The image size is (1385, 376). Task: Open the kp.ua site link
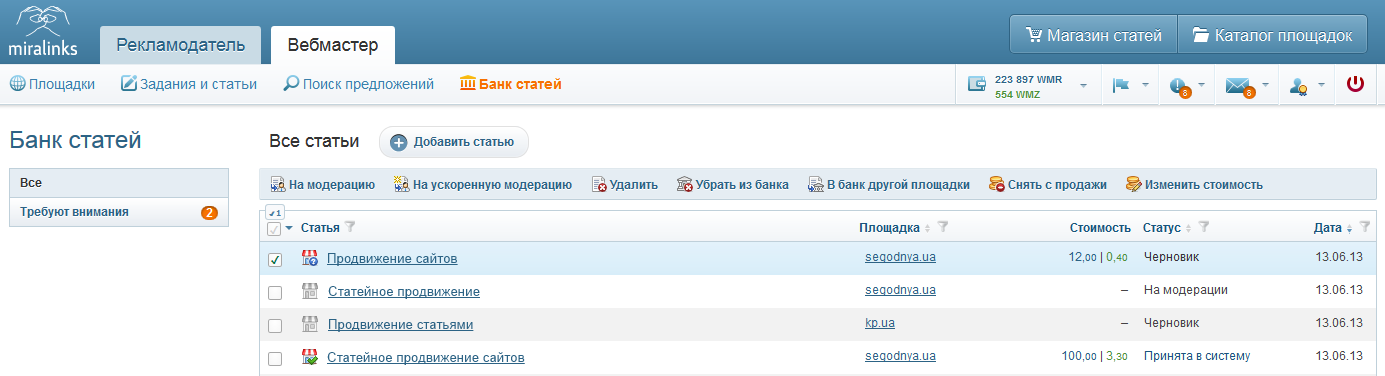click(880, 323)
